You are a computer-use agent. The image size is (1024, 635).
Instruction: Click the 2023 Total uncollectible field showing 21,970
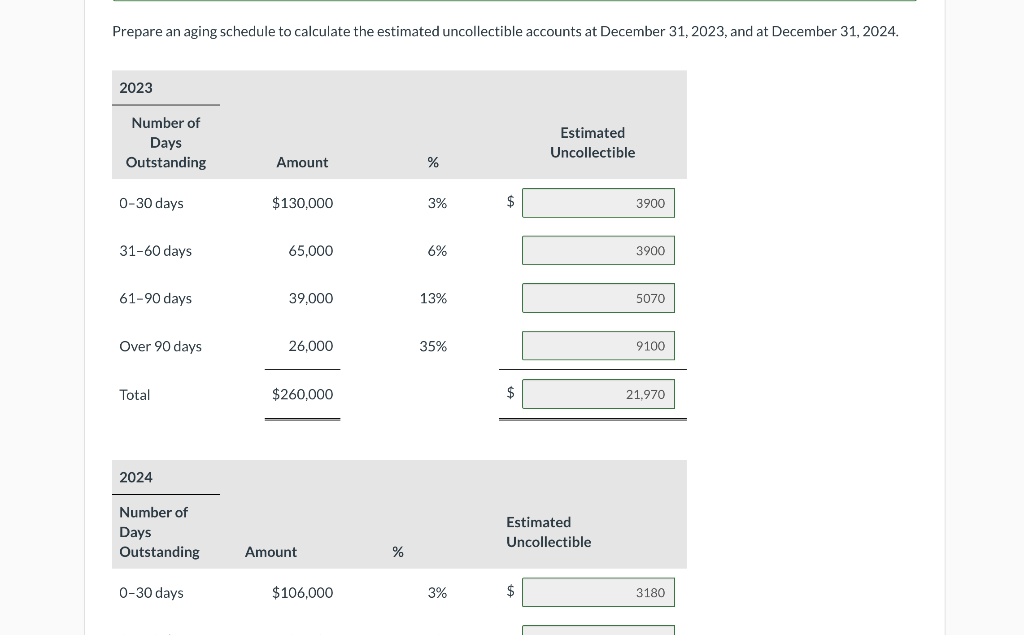(598, 393)
